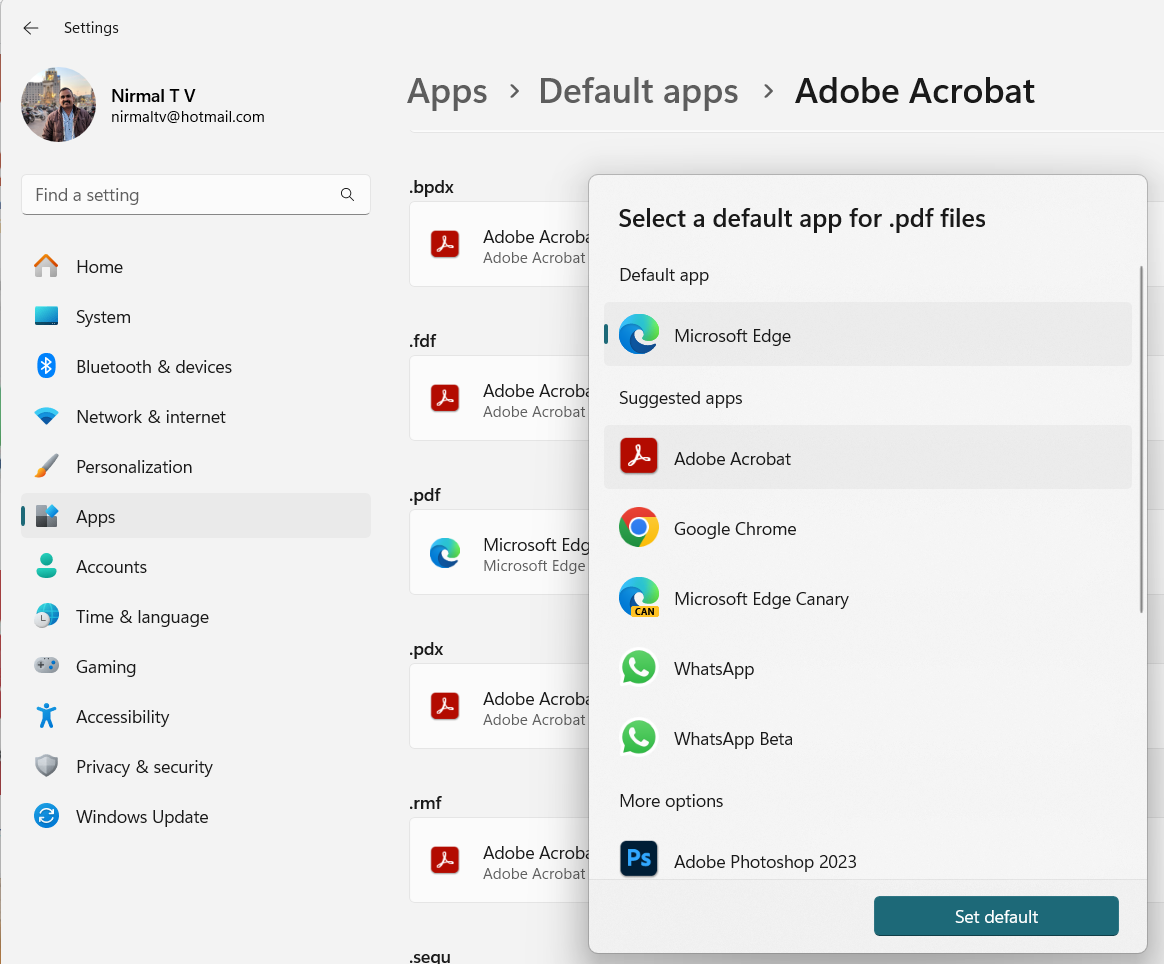This screenshot has height=964, width=1164.
Task: Open the .pdf Microsoft Edge association
Action: pos(499,552)
